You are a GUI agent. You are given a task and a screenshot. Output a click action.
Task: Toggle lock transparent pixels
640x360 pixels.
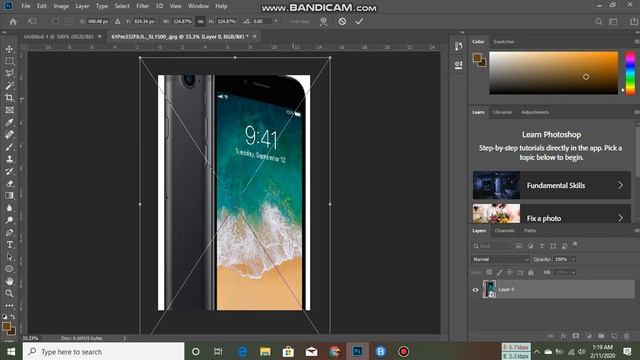click(489, 272)
